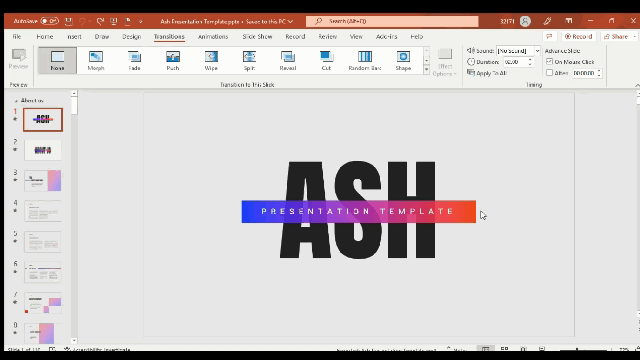Click the Record button at top right
Image resolution: width=640 pixels, height=360 pixels.
click(578, 36)
